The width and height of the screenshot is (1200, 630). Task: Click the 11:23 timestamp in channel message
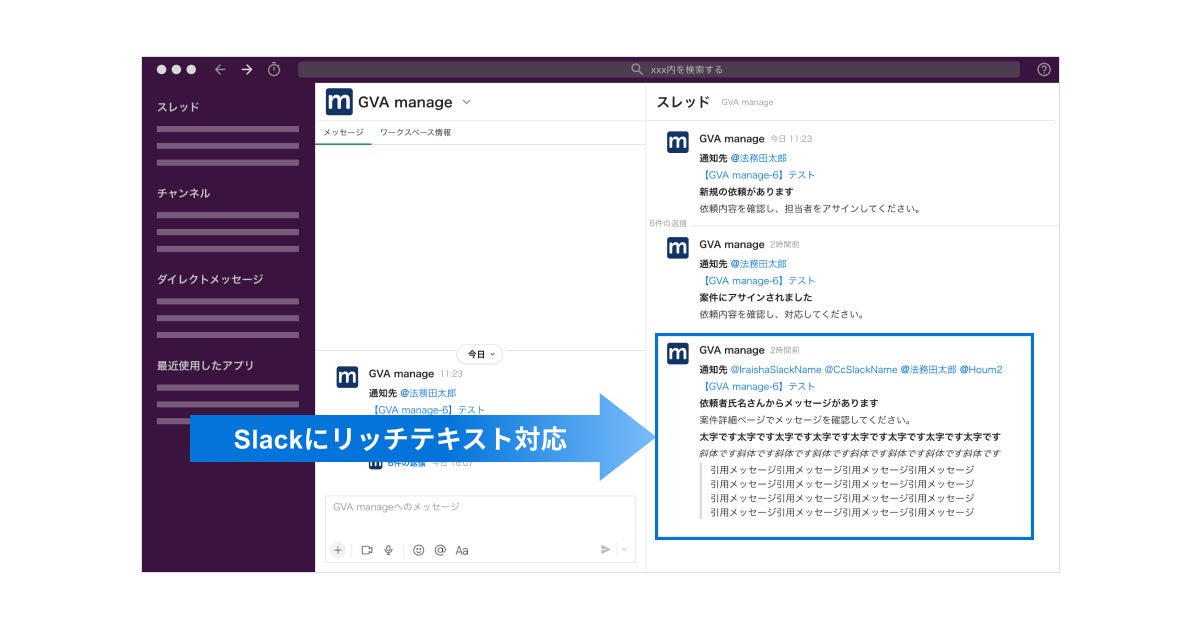click(x=451, y=373)
